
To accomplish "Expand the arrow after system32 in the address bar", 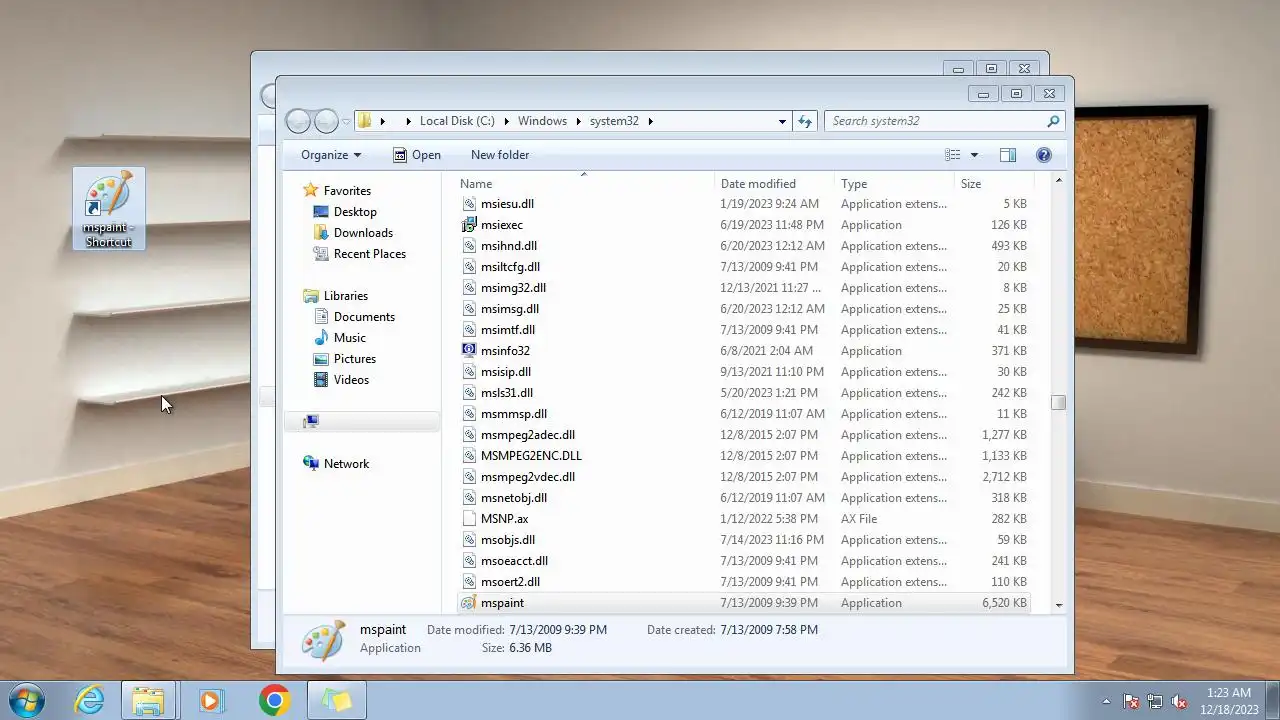I will click(650, 121).
